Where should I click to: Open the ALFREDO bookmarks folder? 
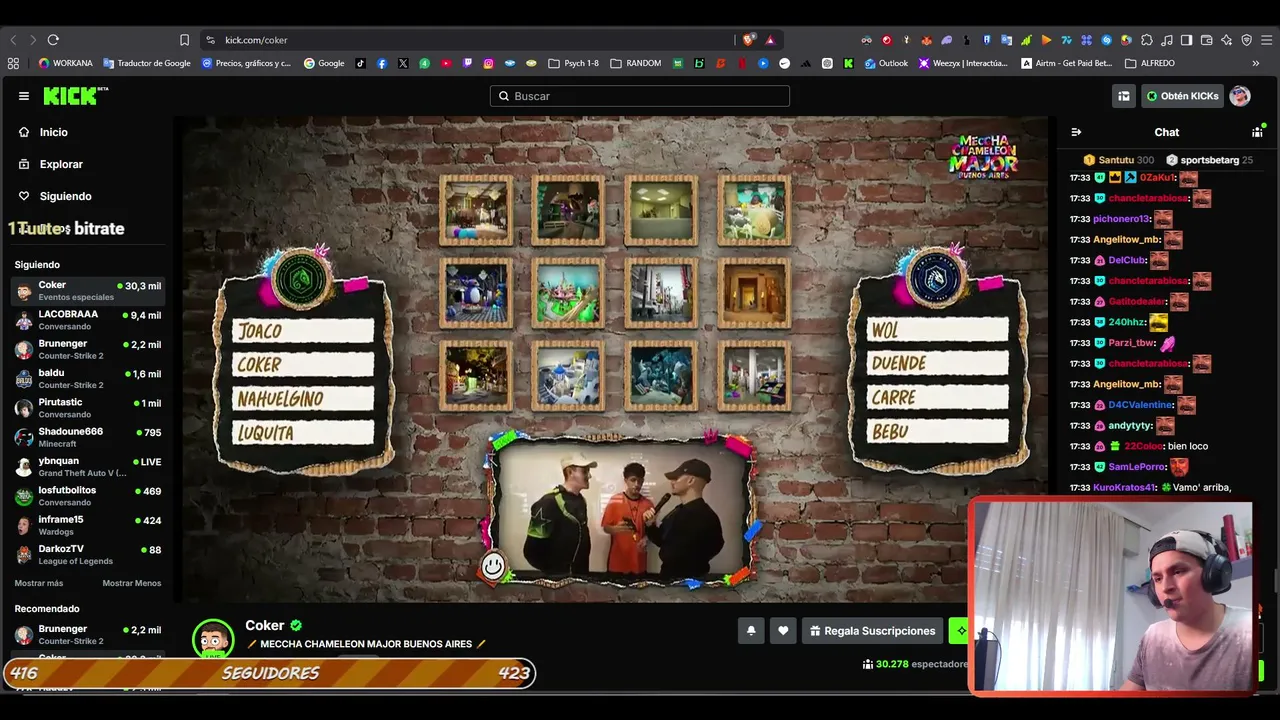coord(1150,63)
